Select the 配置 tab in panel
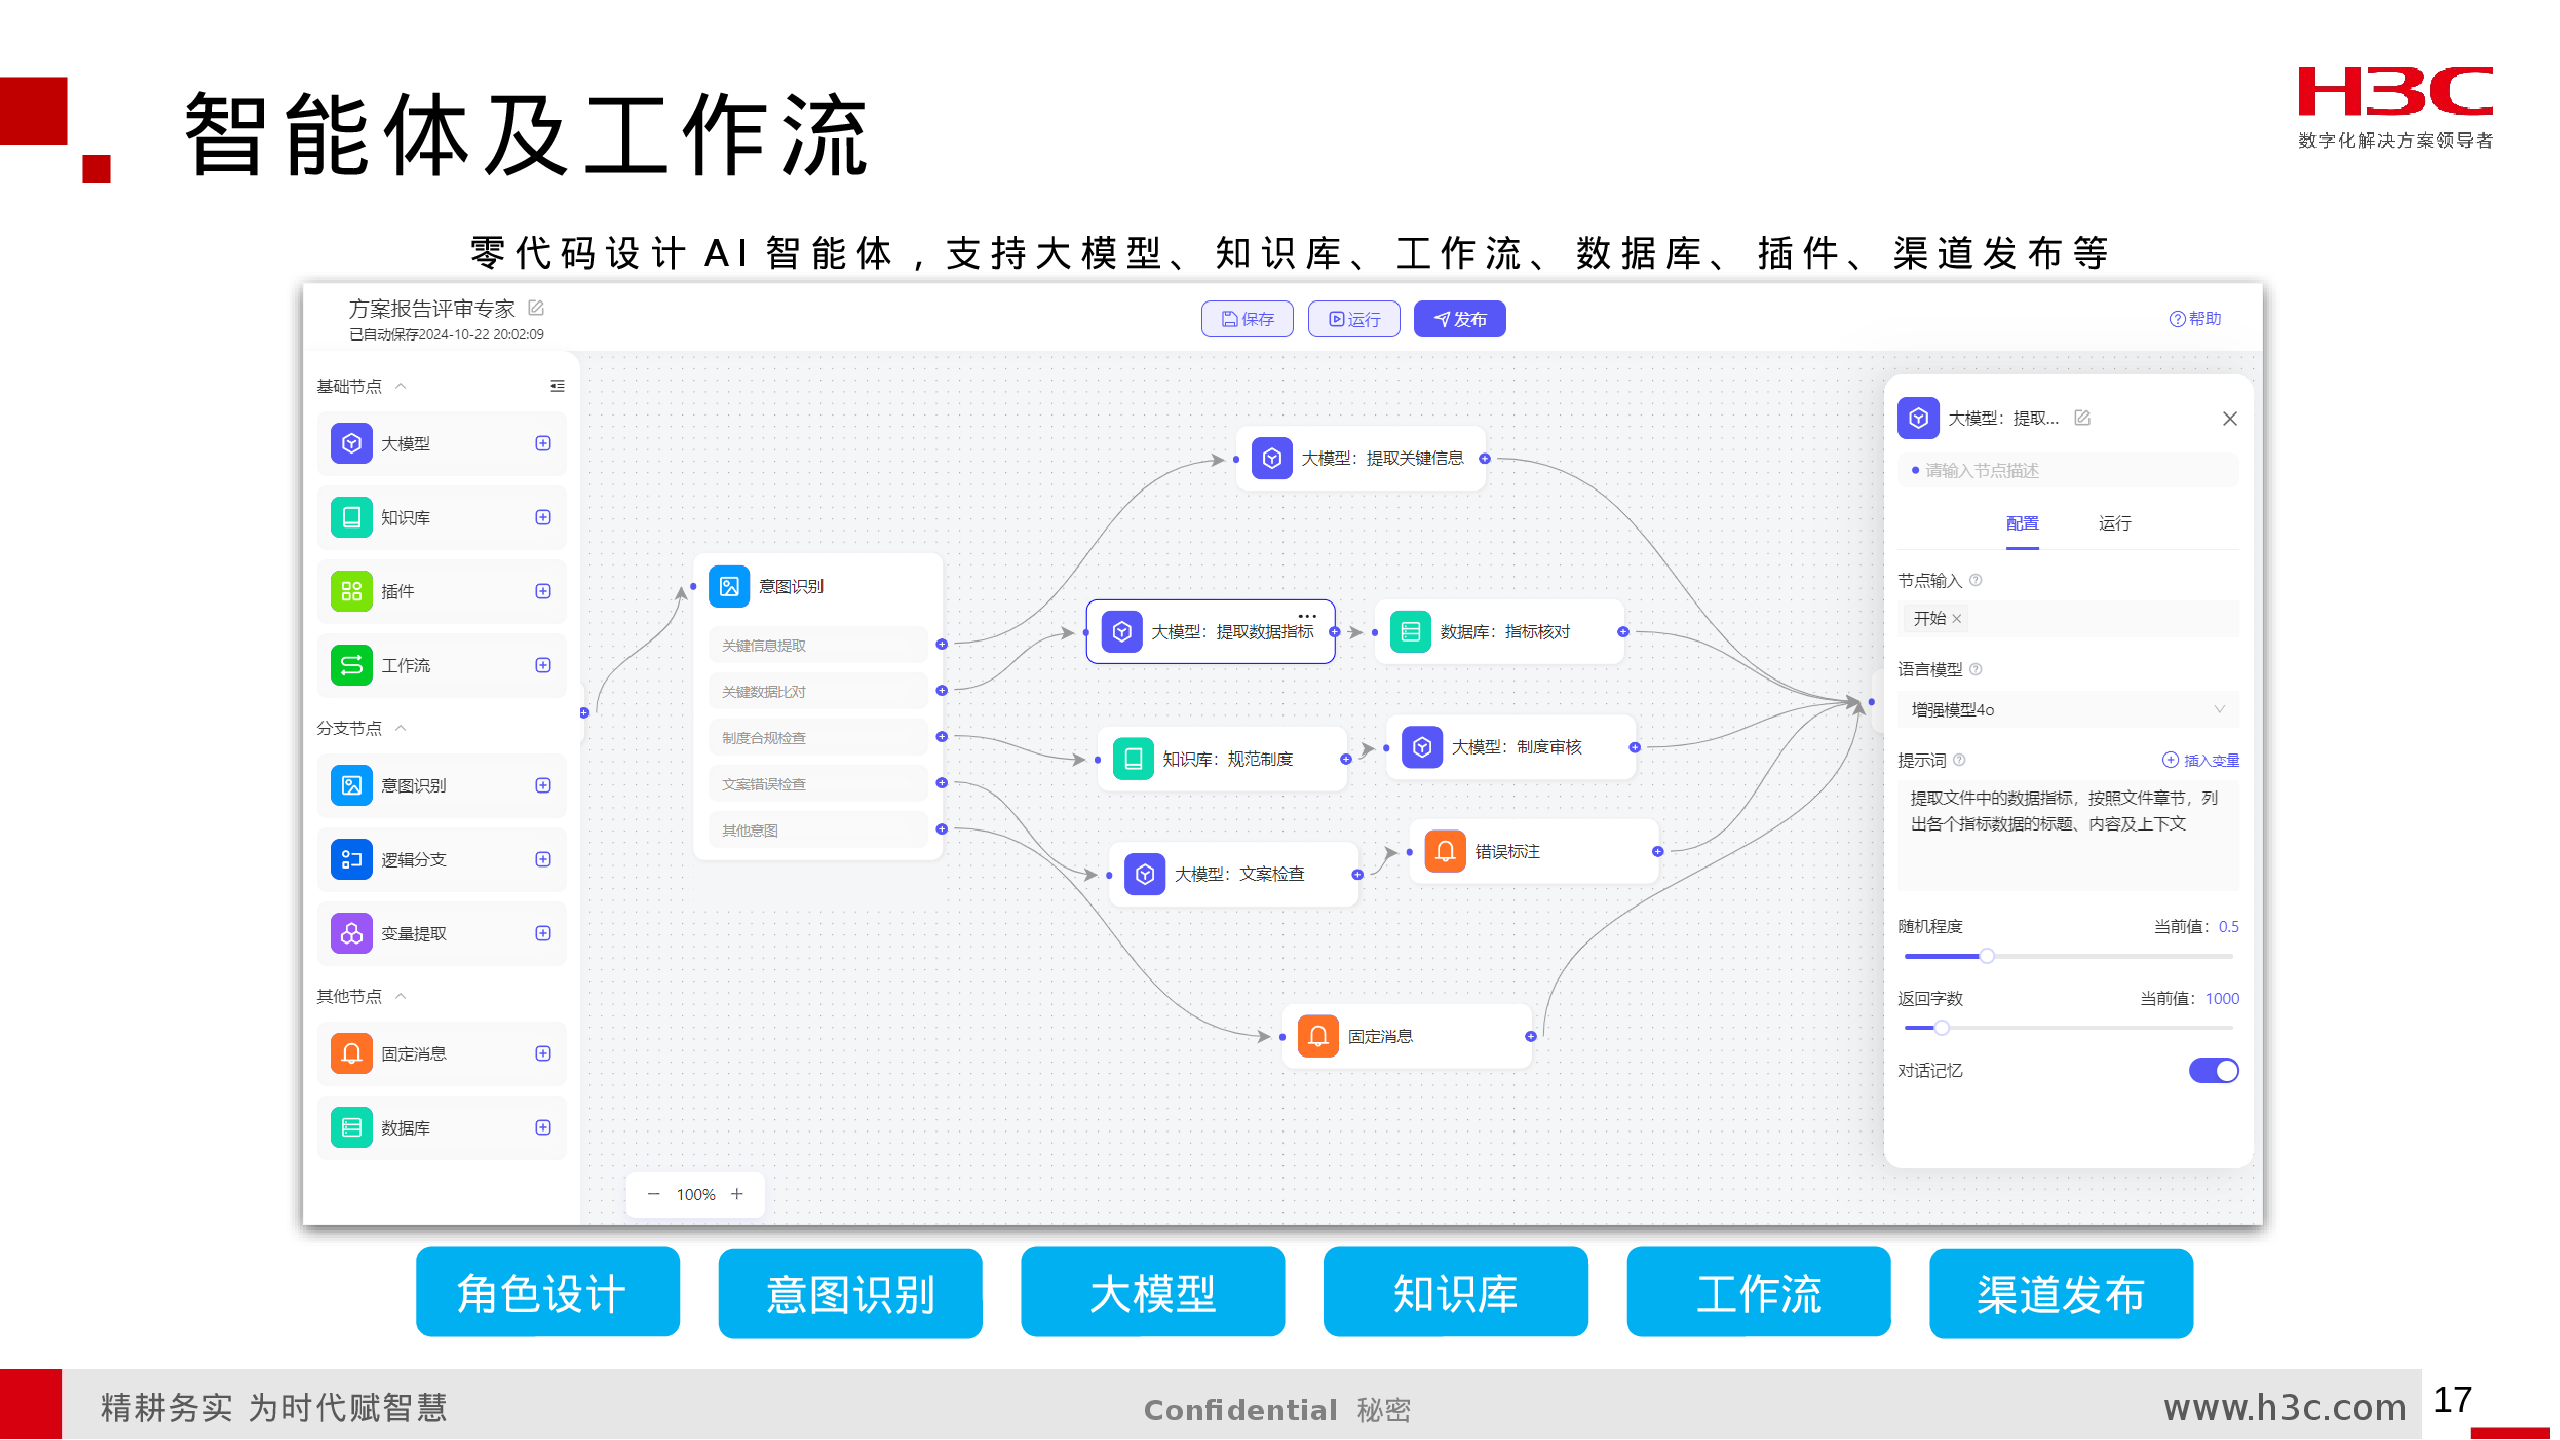 click(2021, 524)
